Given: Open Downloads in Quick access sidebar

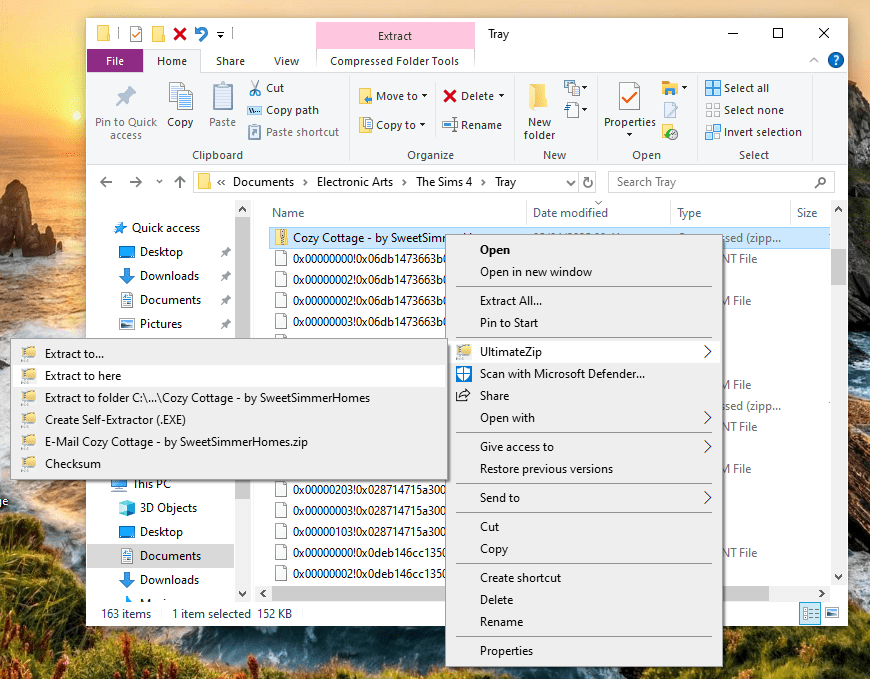Looking at the screenshot, I should point(169,276).
